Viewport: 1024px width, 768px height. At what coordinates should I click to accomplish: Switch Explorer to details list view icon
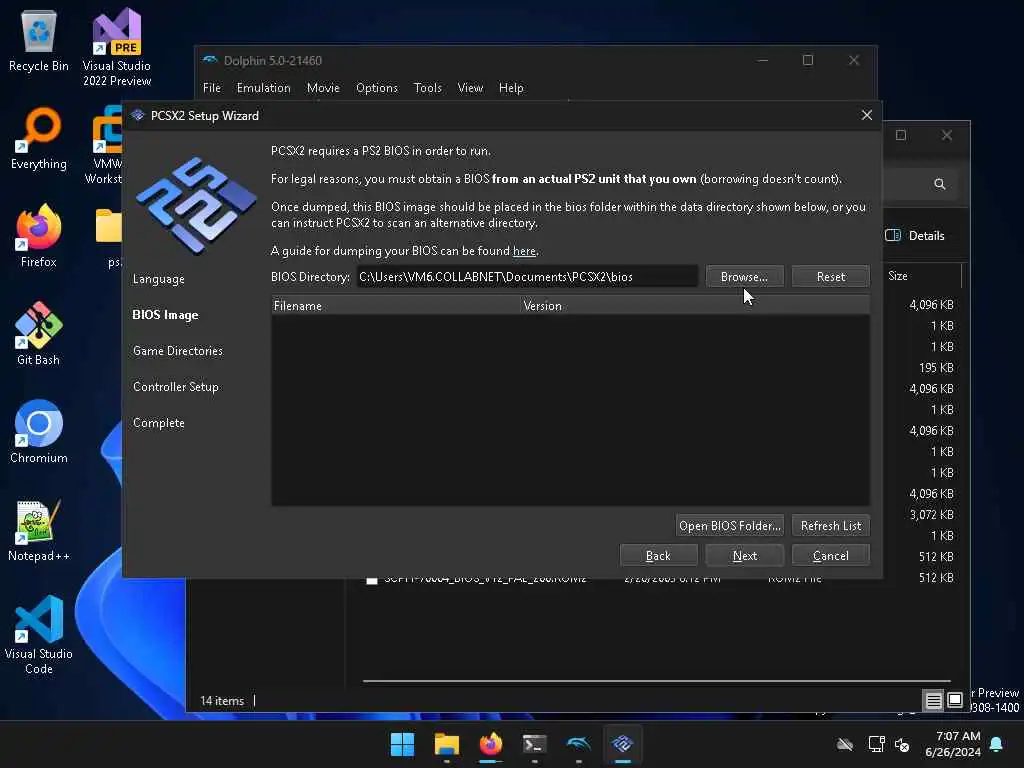pyautogui.click(x=934, y=701)
